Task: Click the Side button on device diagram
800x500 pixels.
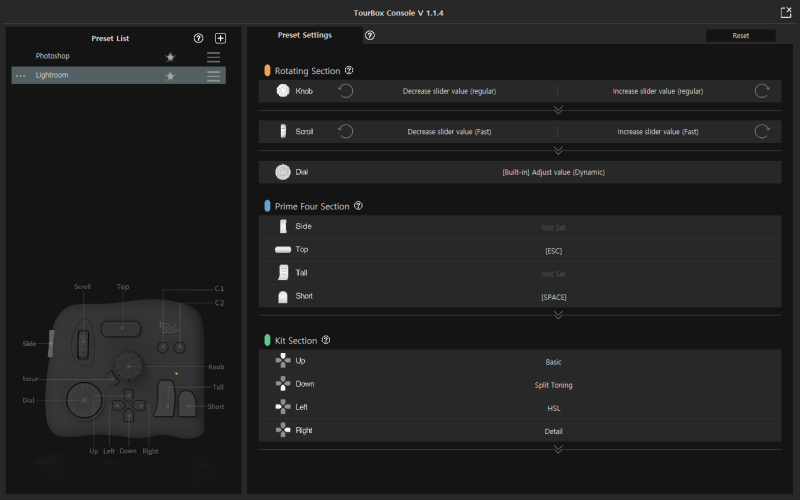Action: pyautogui.click(x=51, y=343)
